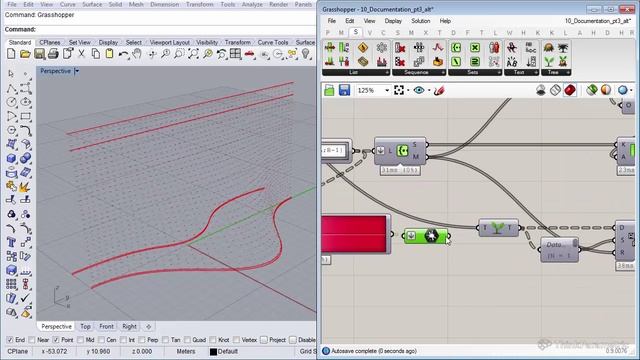This screenshot has height=360, width=640.
Task: Click the Print icon in Rhino toolbar
Action: click(x=53, y=53)
